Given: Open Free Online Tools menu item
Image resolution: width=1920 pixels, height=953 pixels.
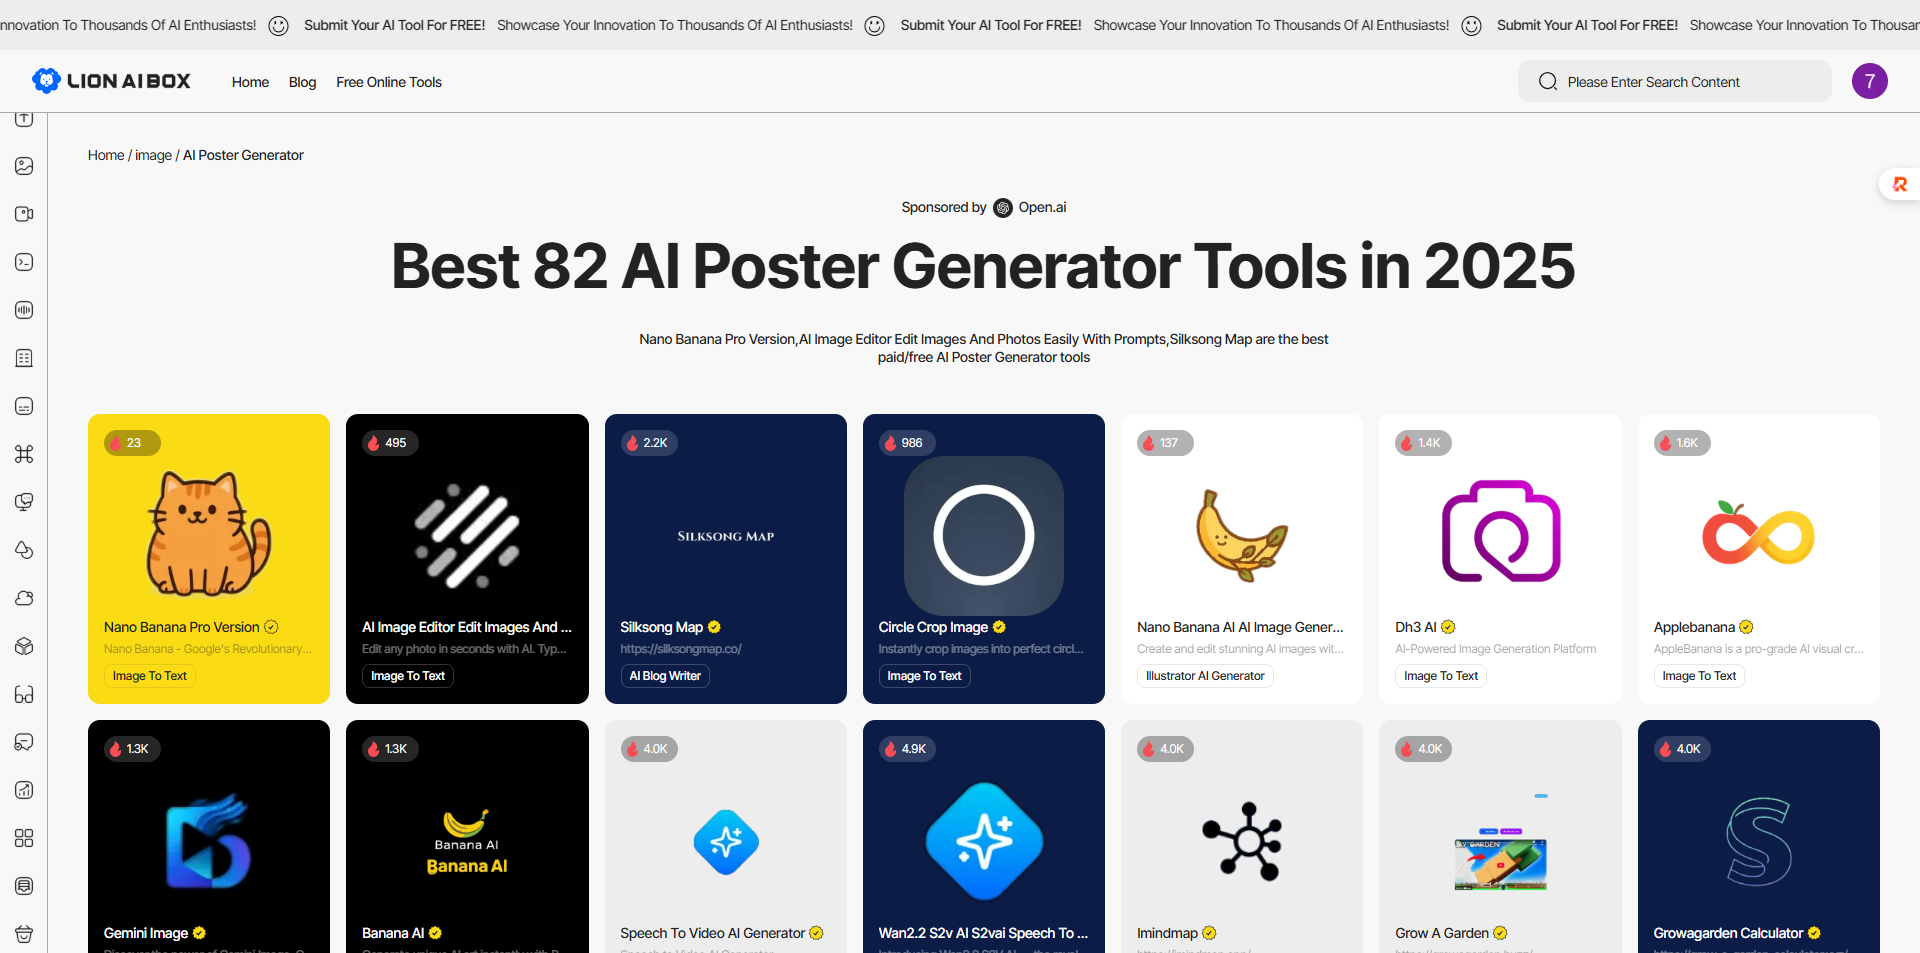Looking at the screenshot, I should click(389, 82).
